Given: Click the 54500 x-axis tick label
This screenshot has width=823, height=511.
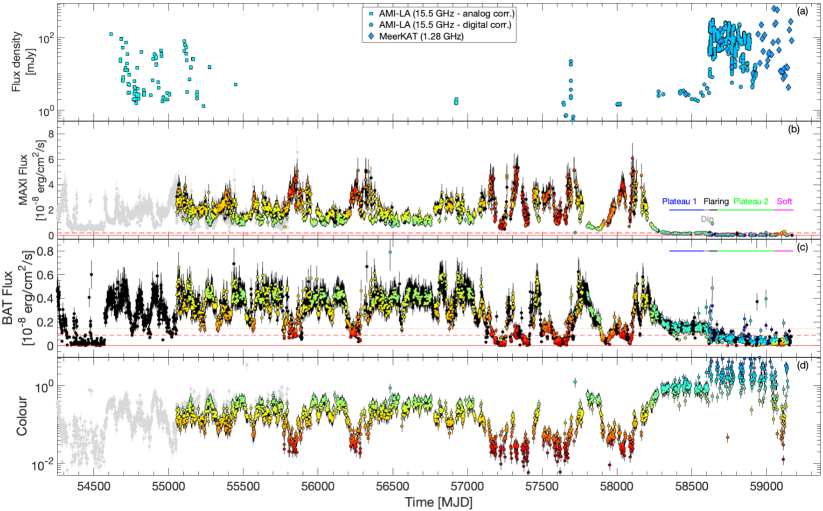Looking at the screenshot, I should (x=93, y=486).
